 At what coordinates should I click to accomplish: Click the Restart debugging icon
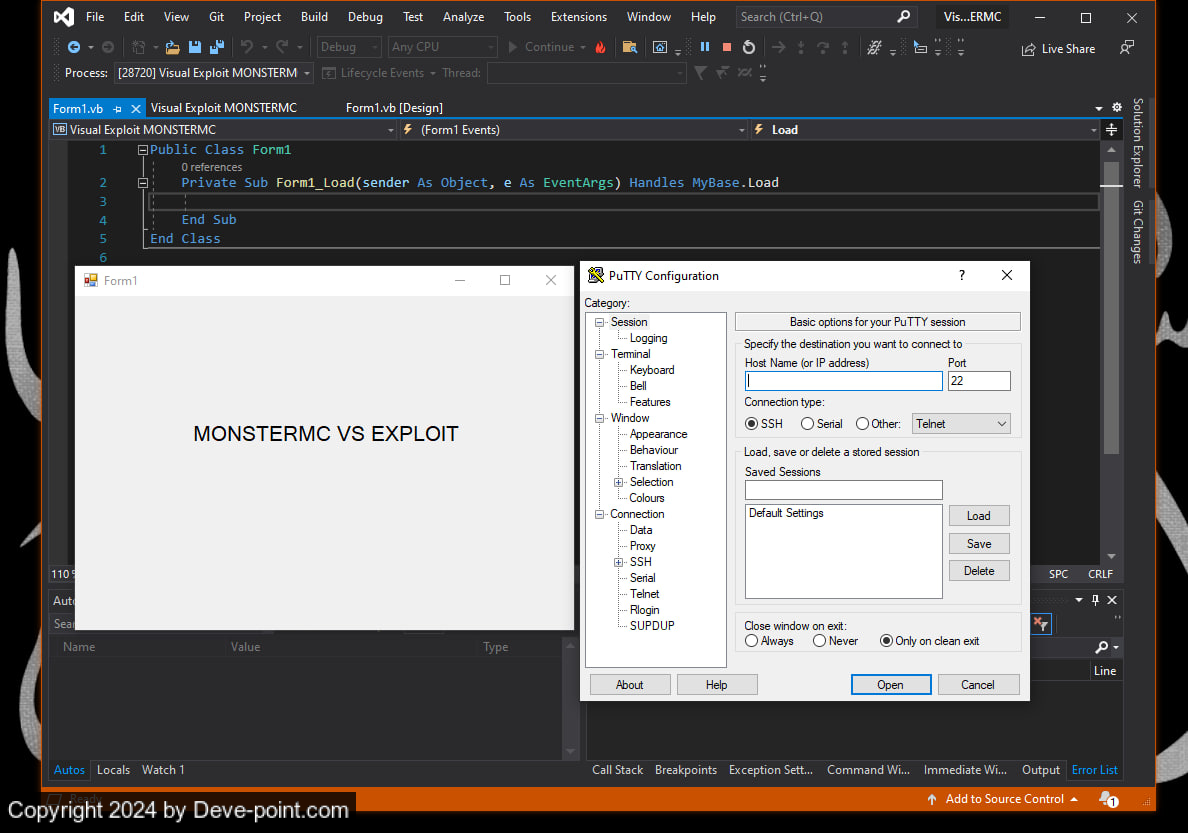(x=749, y=47)
